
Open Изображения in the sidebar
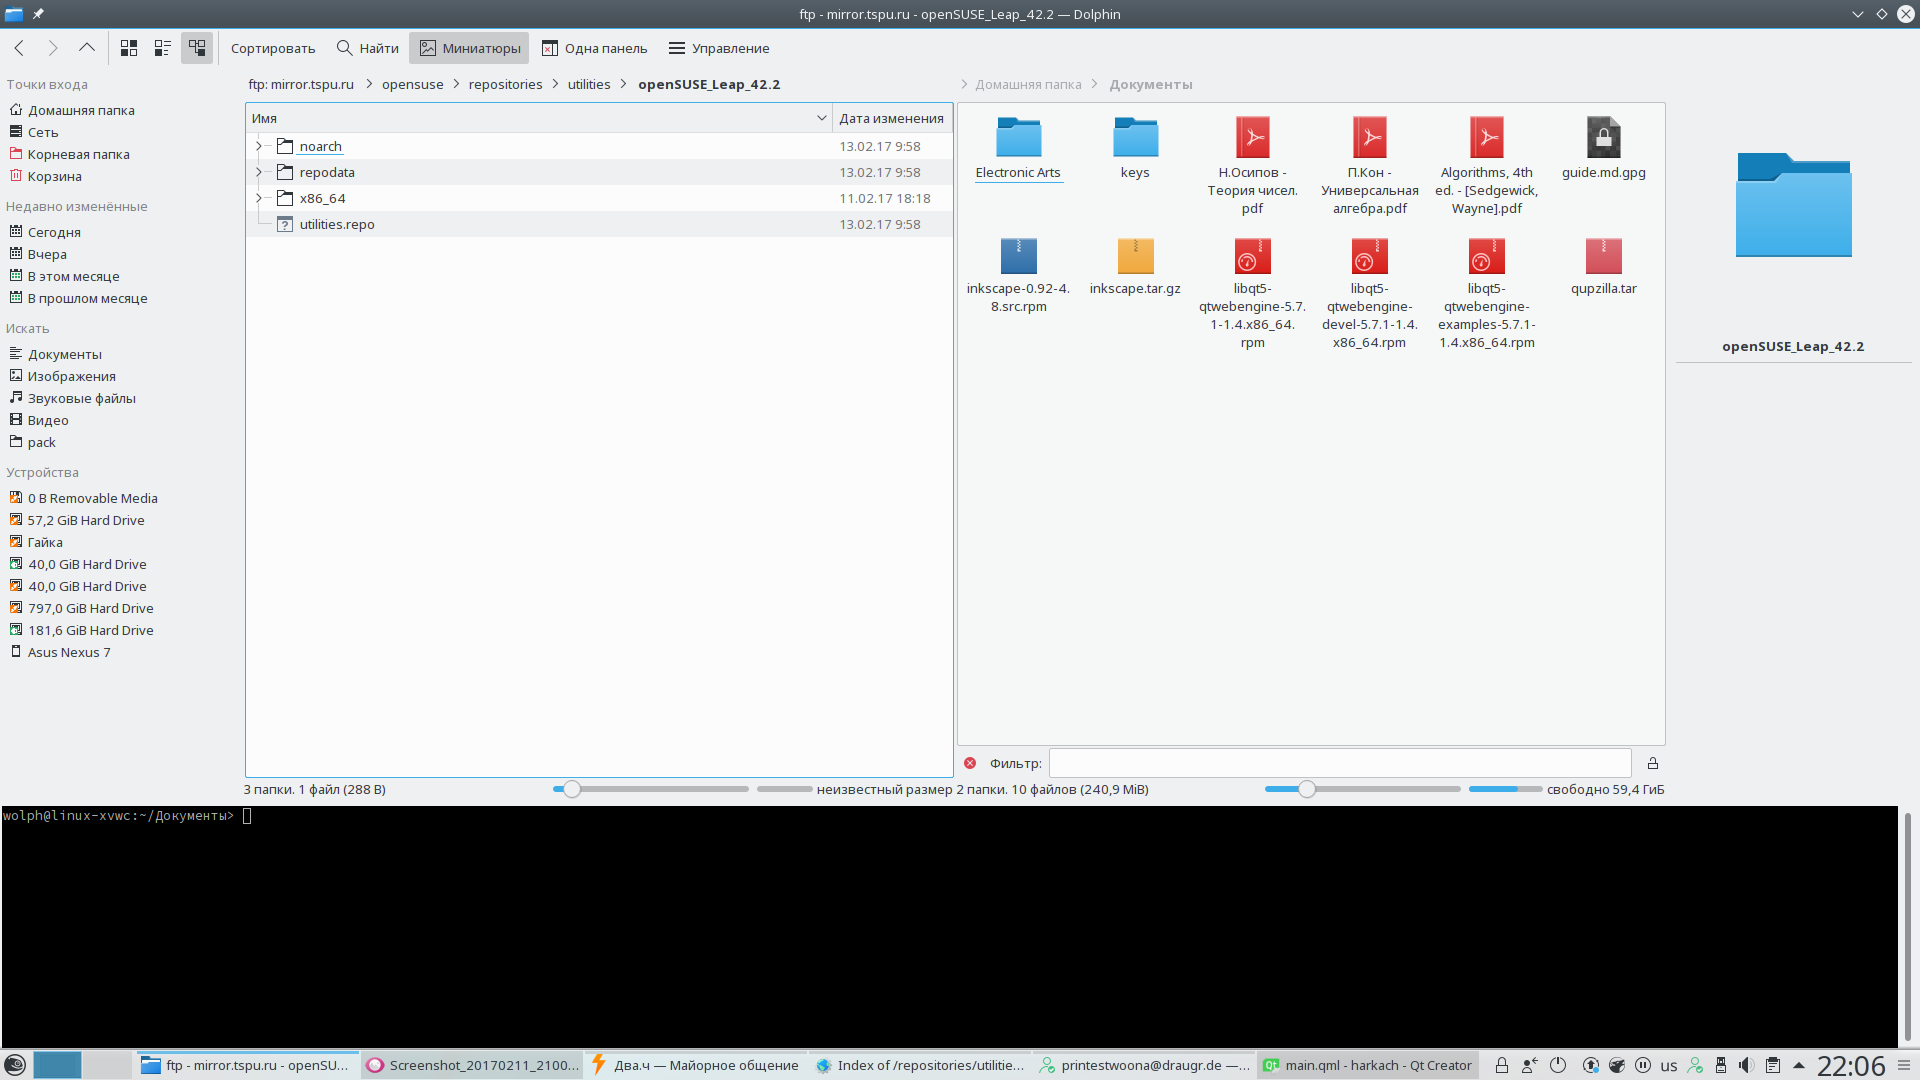point(72,376)
